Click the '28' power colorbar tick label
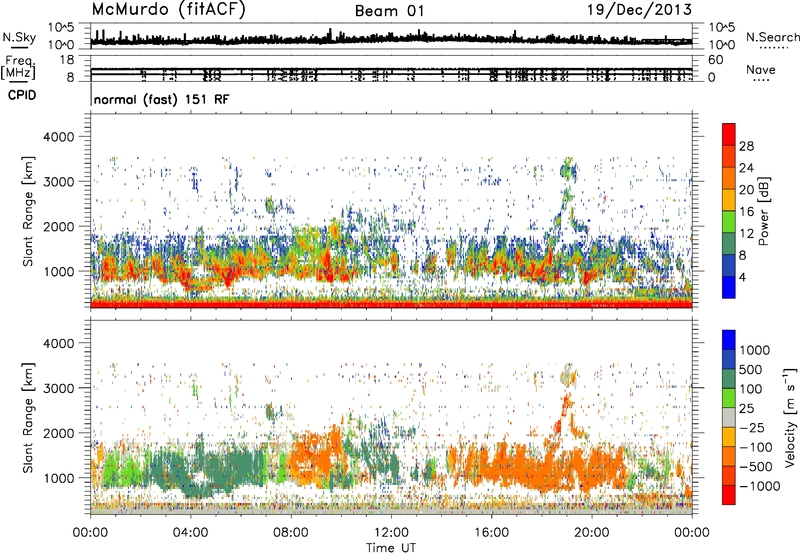 (x=746, y=146)
